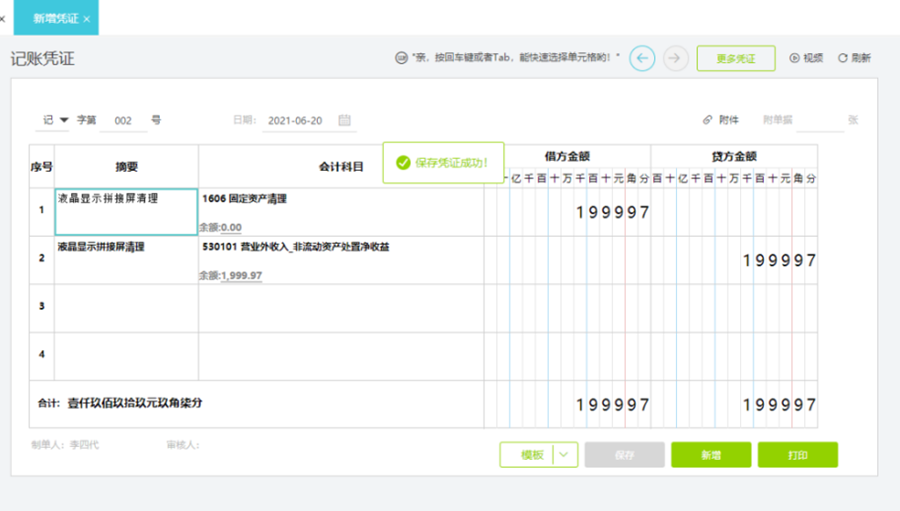Screen dimensions: 900x511
Task: Edit voucher number field 002
Action: (x=123, y=121)
